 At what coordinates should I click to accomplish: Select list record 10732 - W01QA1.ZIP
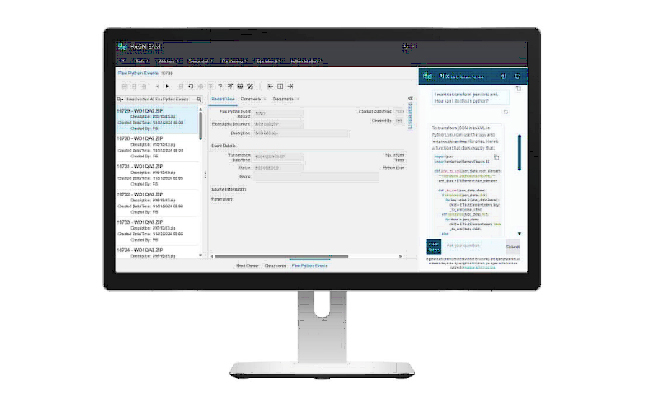[158, 203]
